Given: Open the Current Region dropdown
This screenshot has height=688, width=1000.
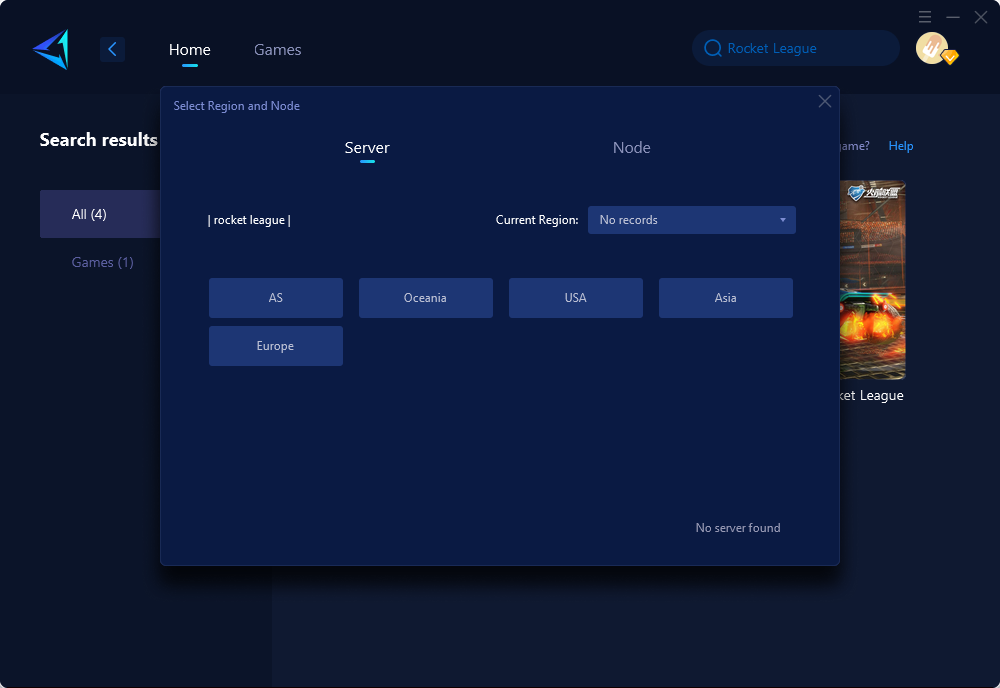Looking at the screenshot, I should 691,220.
